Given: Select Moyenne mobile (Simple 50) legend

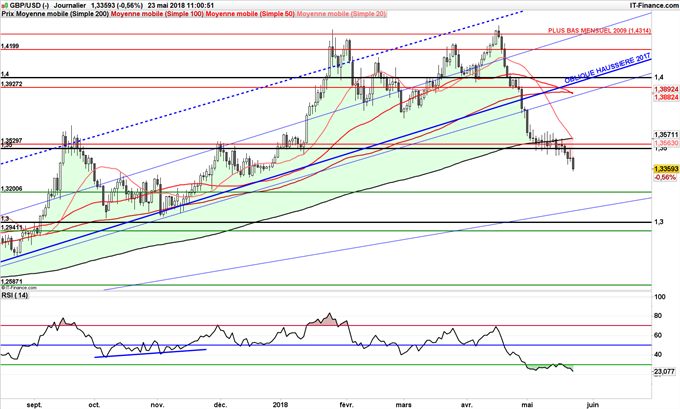Looking at the screenshot, I should 250,14.
